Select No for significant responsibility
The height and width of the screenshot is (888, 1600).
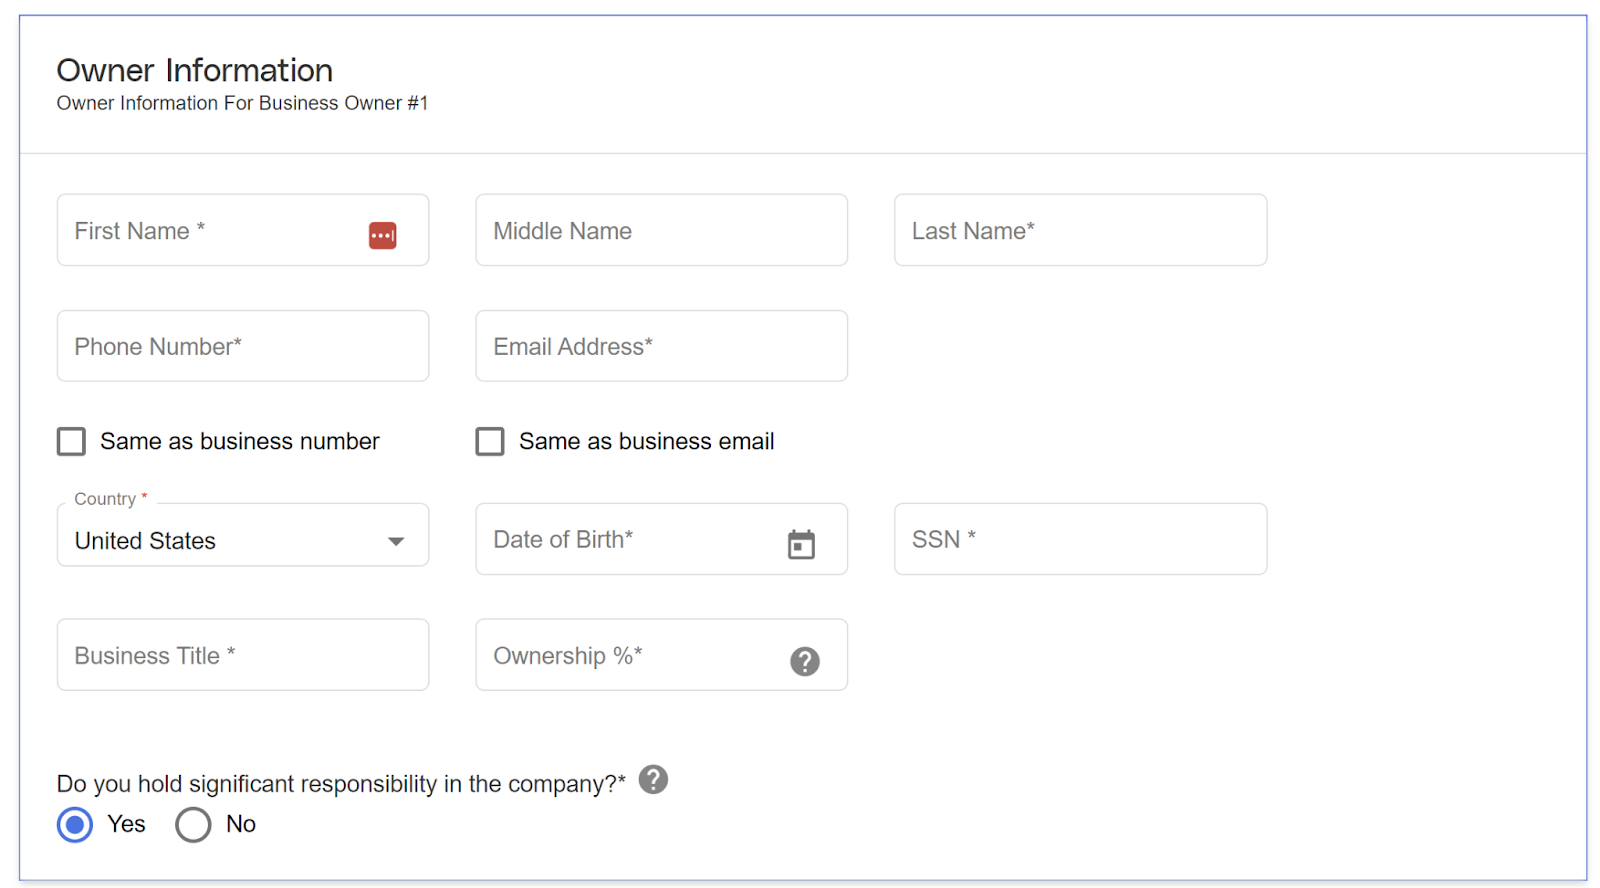(193, 824)
